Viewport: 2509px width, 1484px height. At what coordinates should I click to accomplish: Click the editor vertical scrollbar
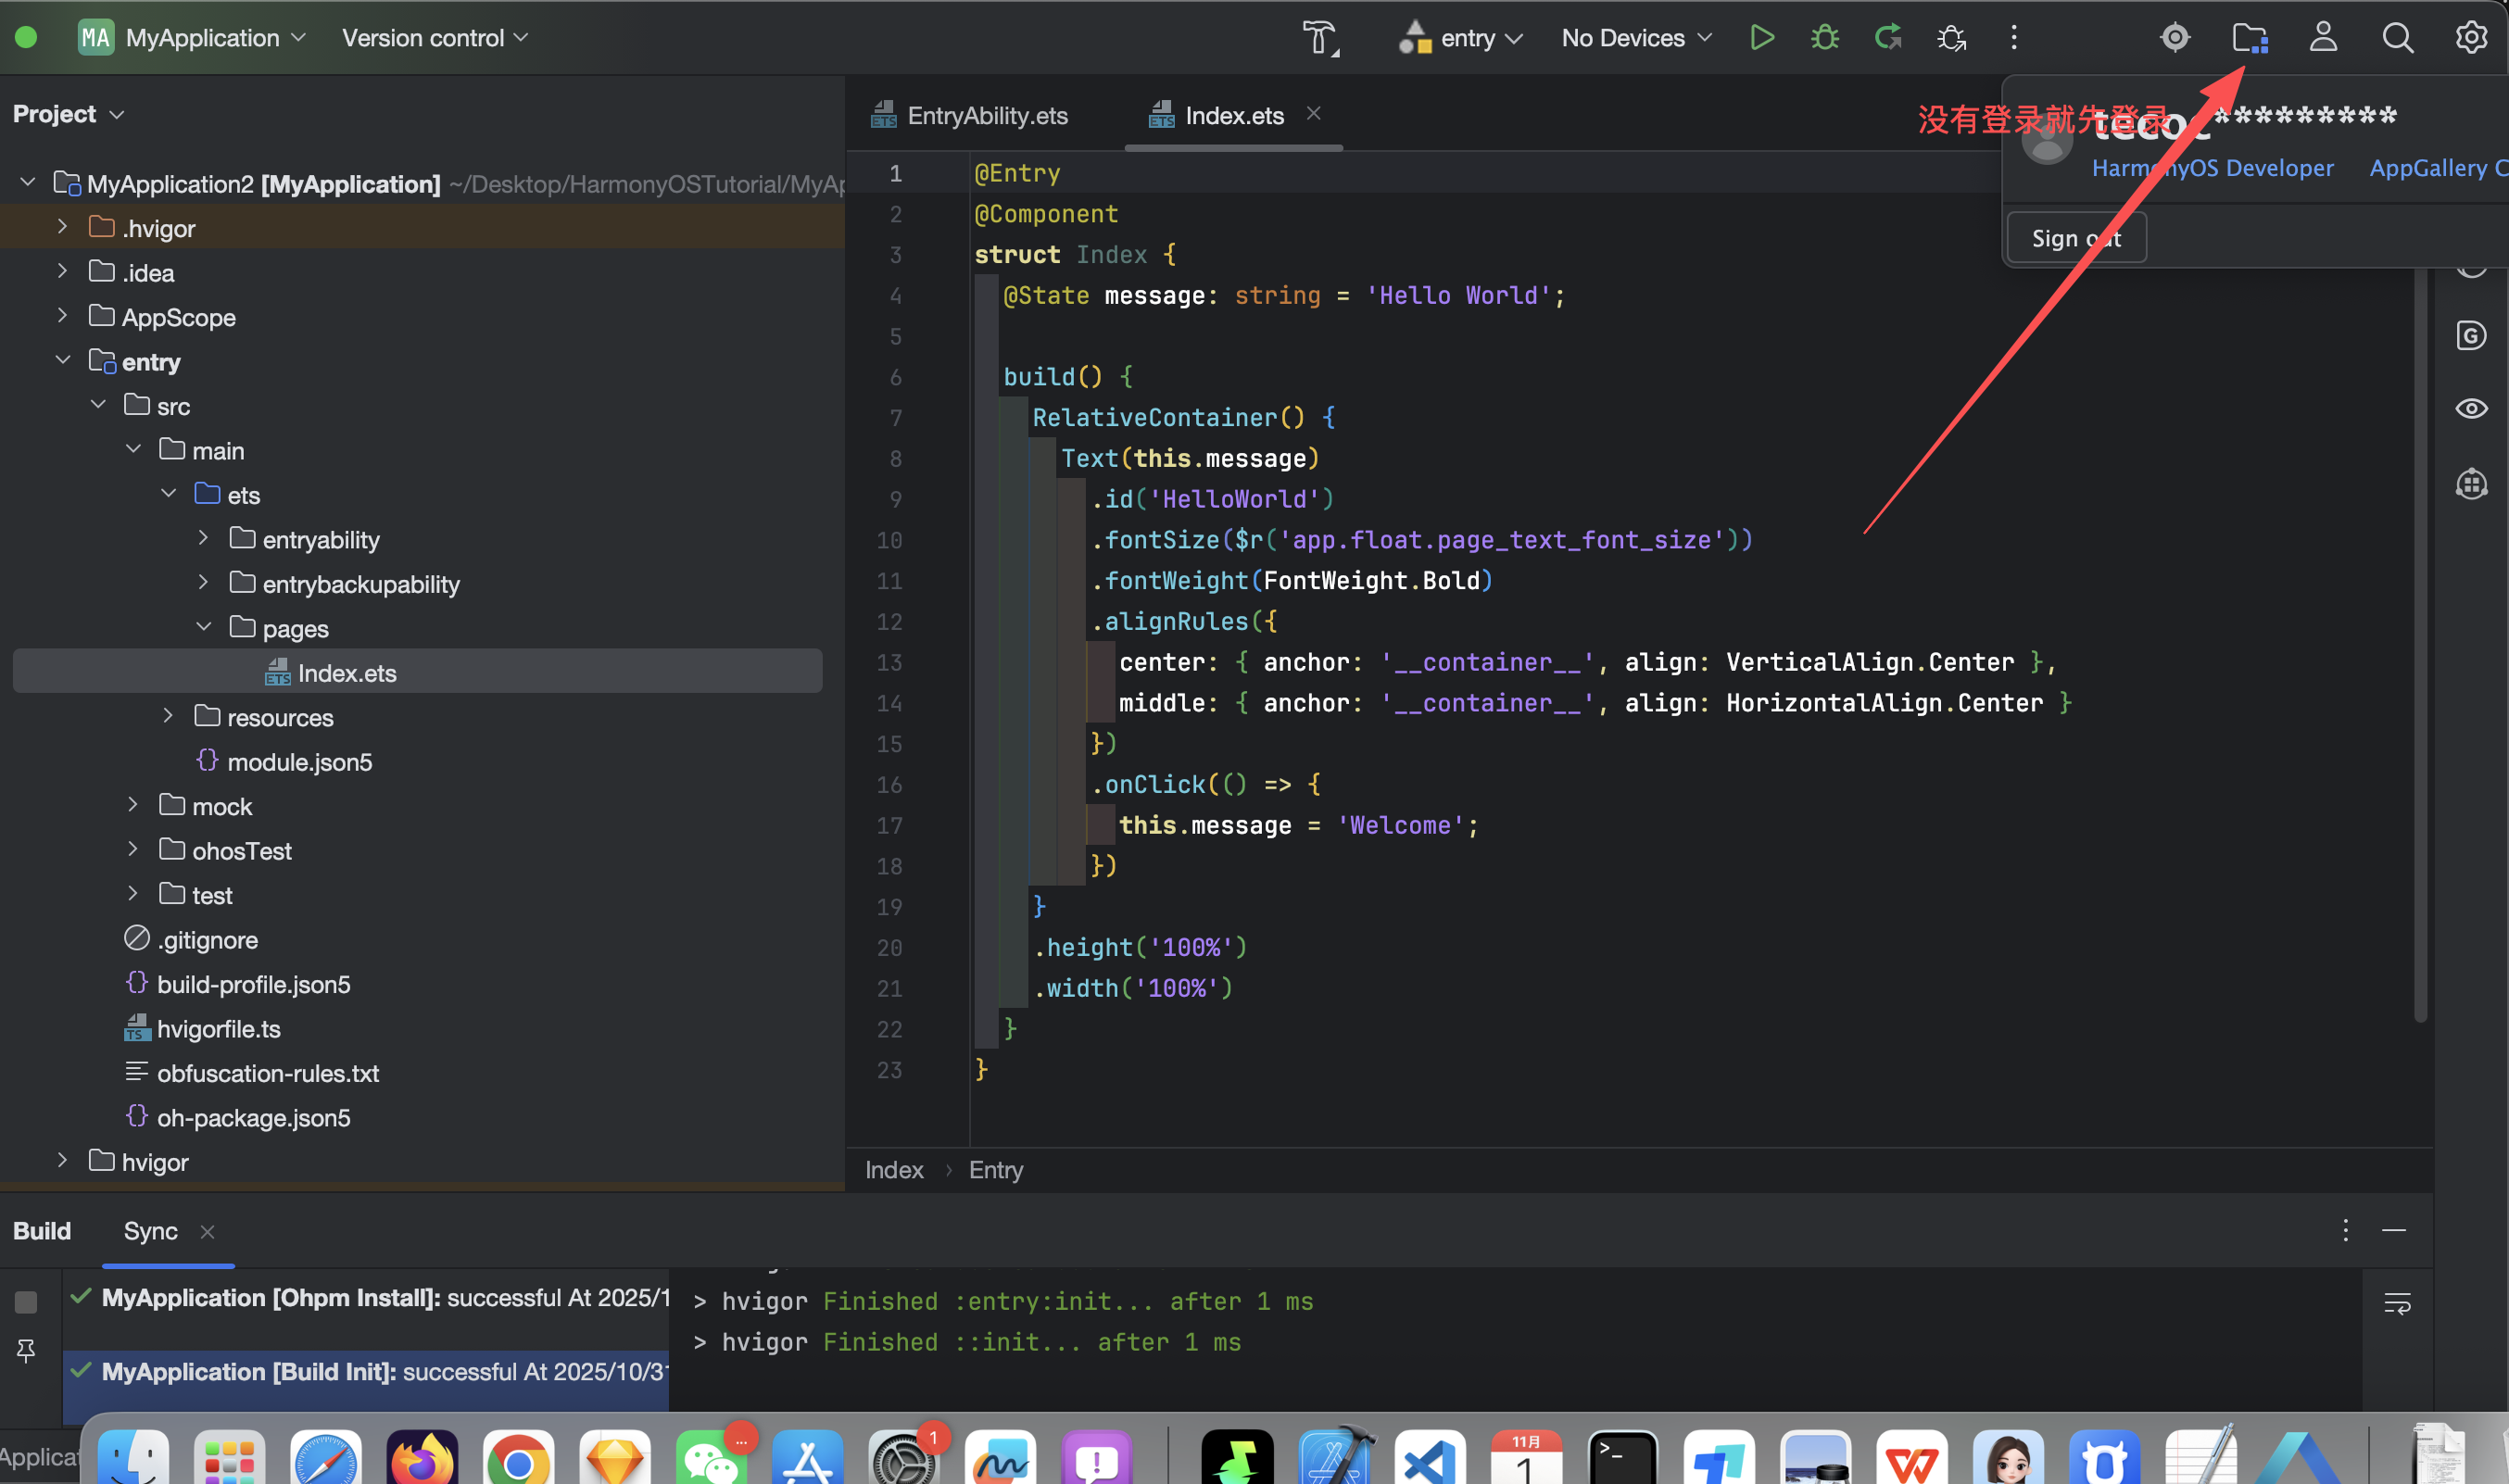2420,640
